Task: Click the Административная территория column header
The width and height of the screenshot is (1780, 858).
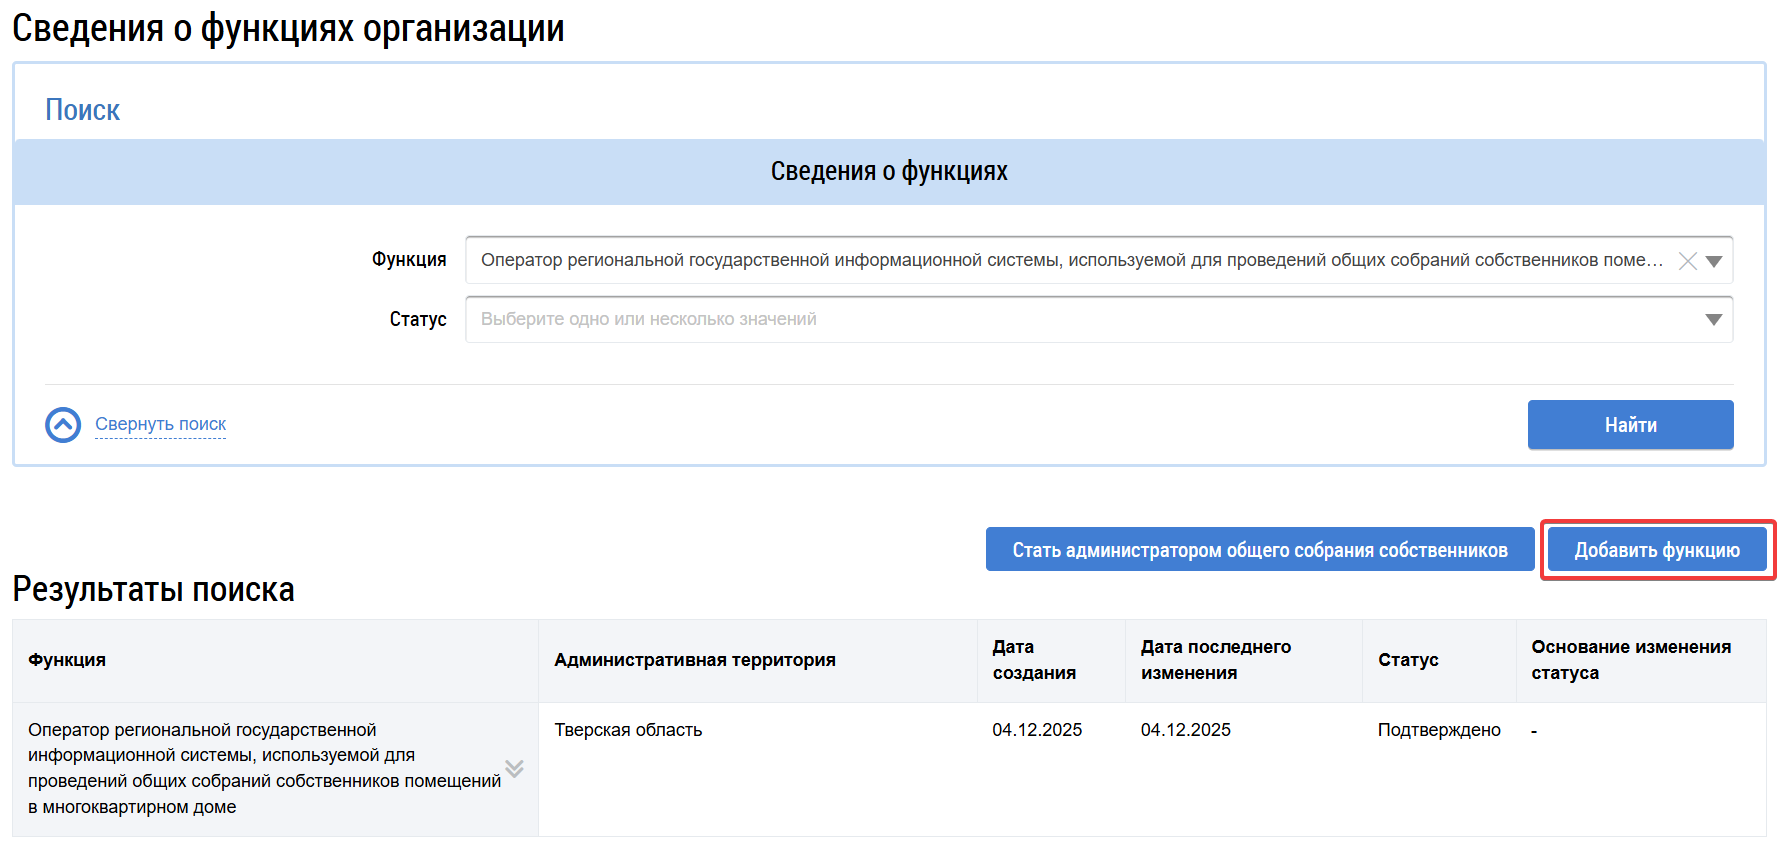Action: coord(695,660)
